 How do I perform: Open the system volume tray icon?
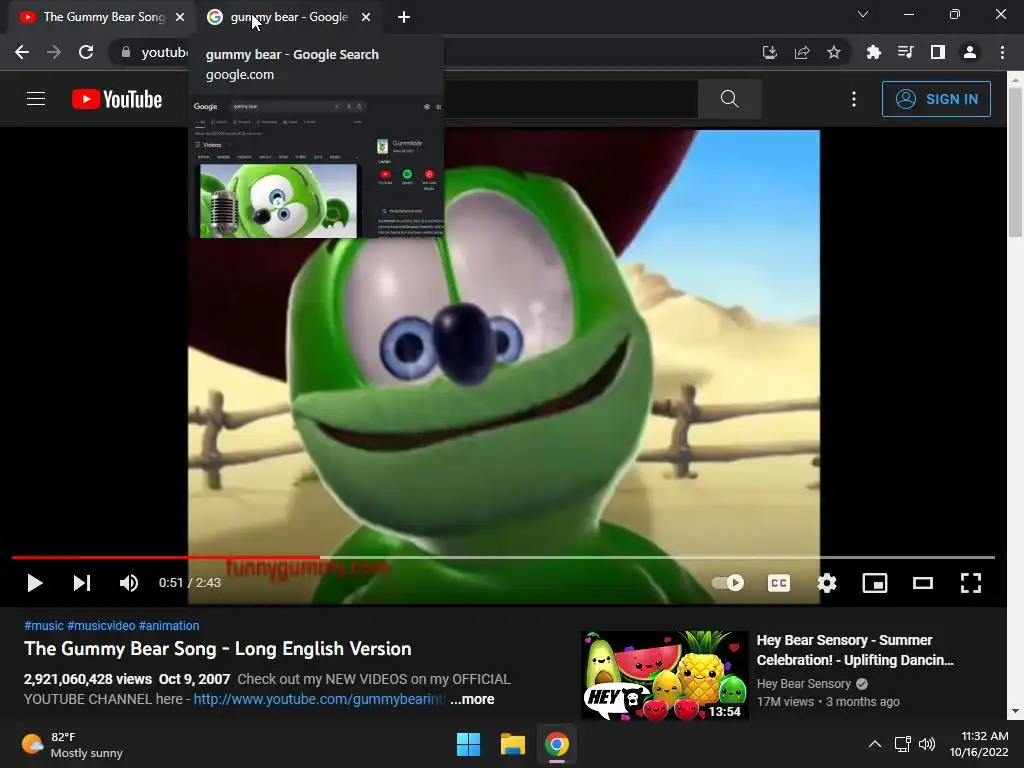coord(927,744)
